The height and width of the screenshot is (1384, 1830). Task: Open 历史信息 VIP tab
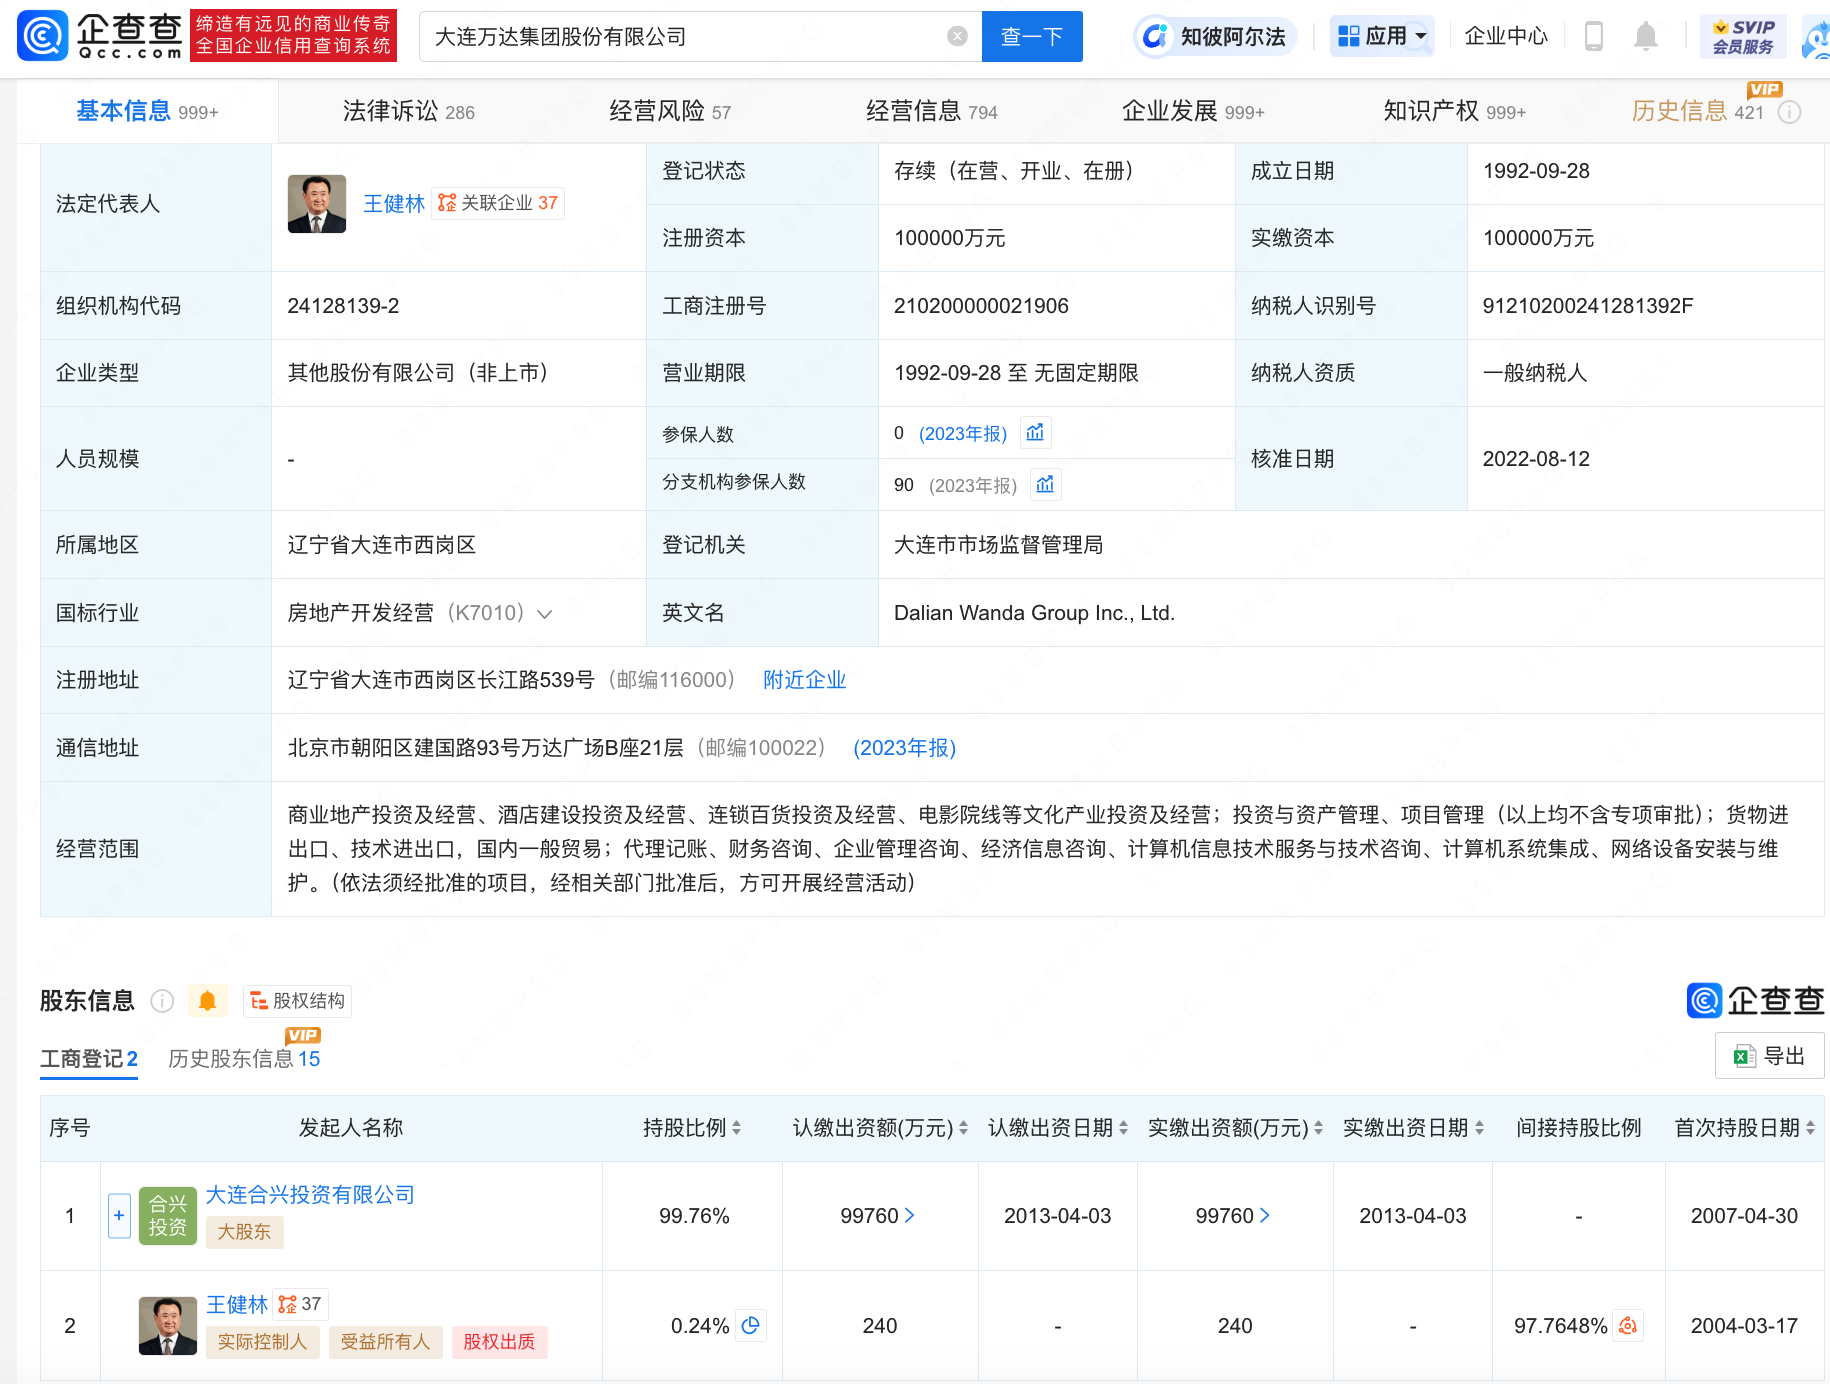(1697, 111)
